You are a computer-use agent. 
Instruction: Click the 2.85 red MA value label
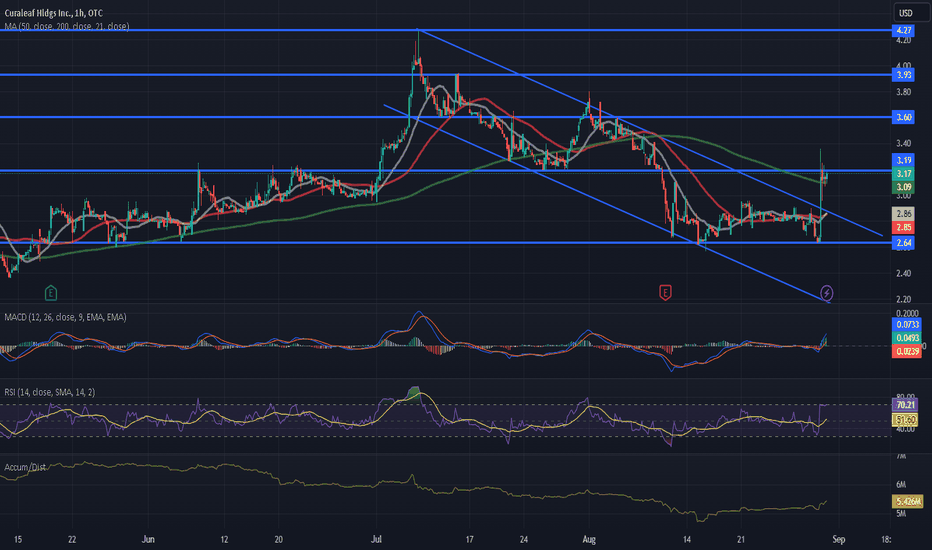click(903, 227)
